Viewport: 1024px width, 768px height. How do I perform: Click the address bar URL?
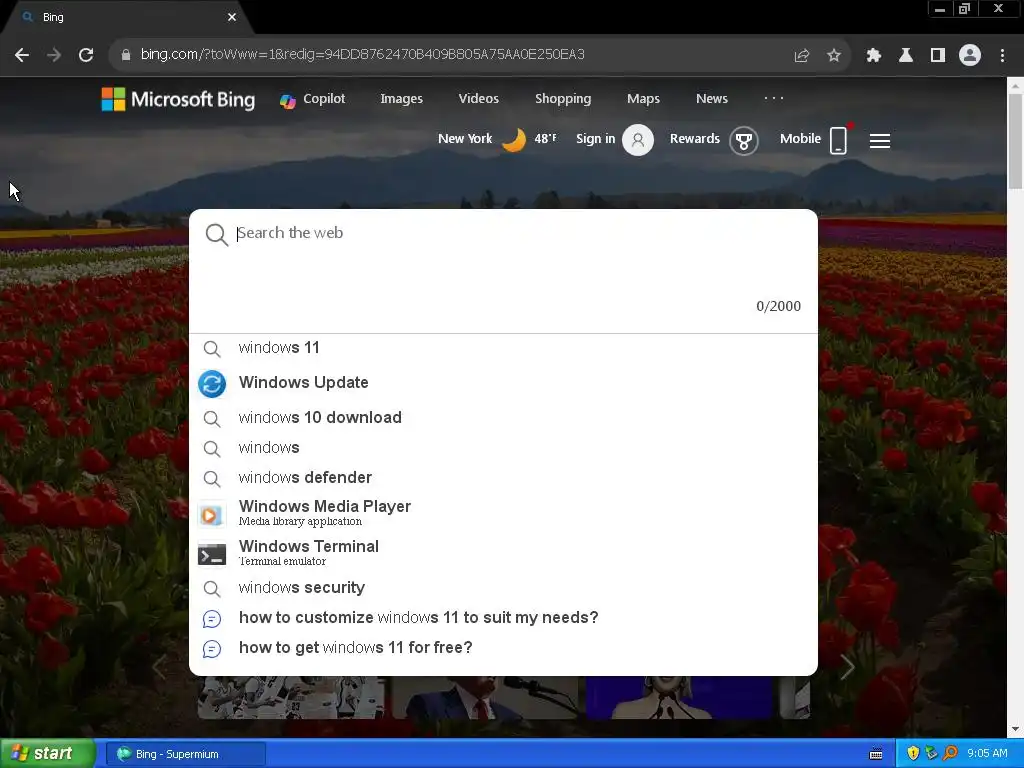tap(362, 55)
